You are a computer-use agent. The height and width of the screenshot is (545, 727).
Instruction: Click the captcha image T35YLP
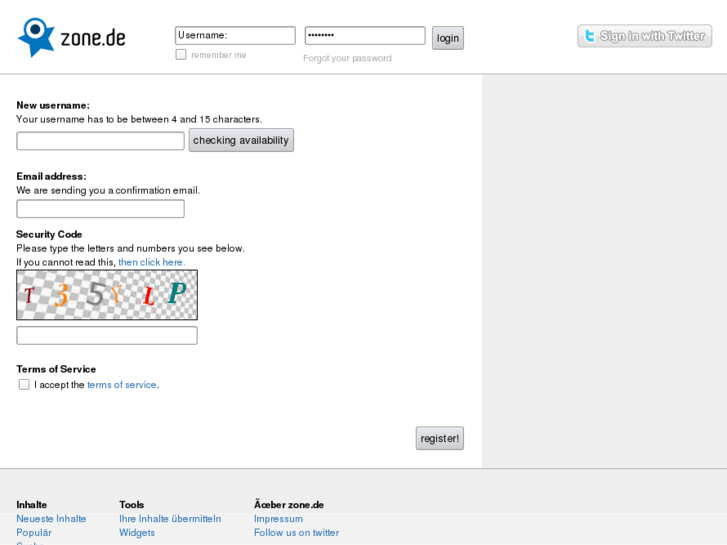pos(107,295)
